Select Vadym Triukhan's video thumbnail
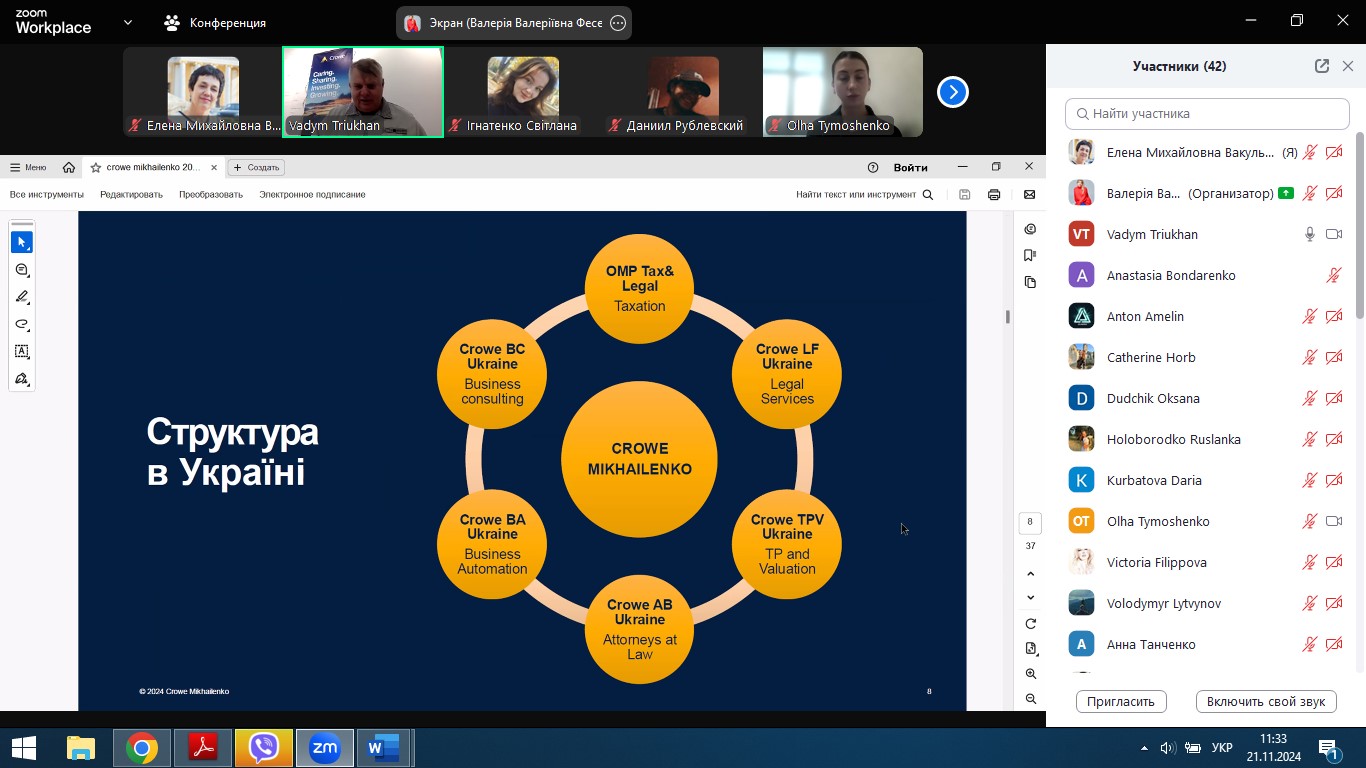The height and width of the screenshot is (768, 1366). (363, 92)
